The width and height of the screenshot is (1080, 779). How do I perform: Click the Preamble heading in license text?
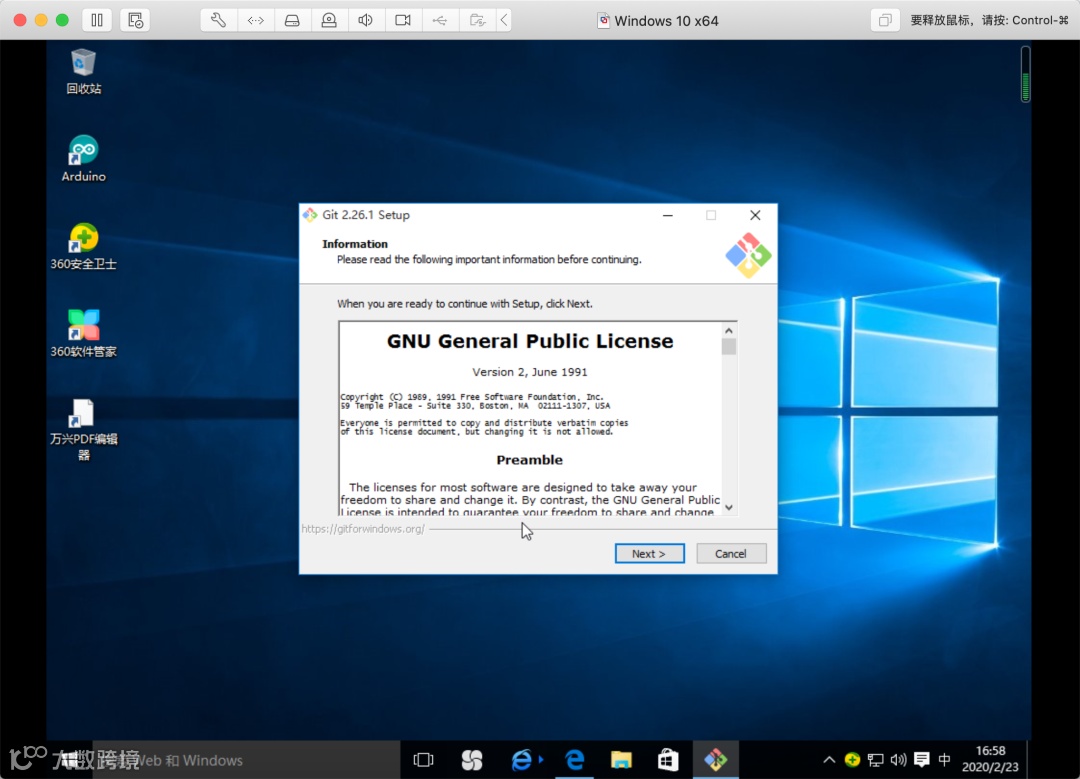(529, 460)
